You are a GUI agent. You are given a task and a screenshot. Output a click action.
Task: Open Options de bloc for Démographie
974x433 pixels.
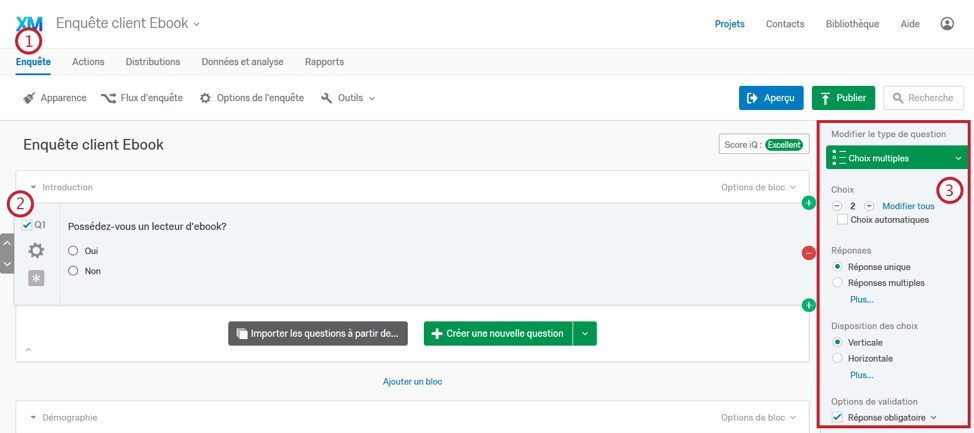(758, 418)
